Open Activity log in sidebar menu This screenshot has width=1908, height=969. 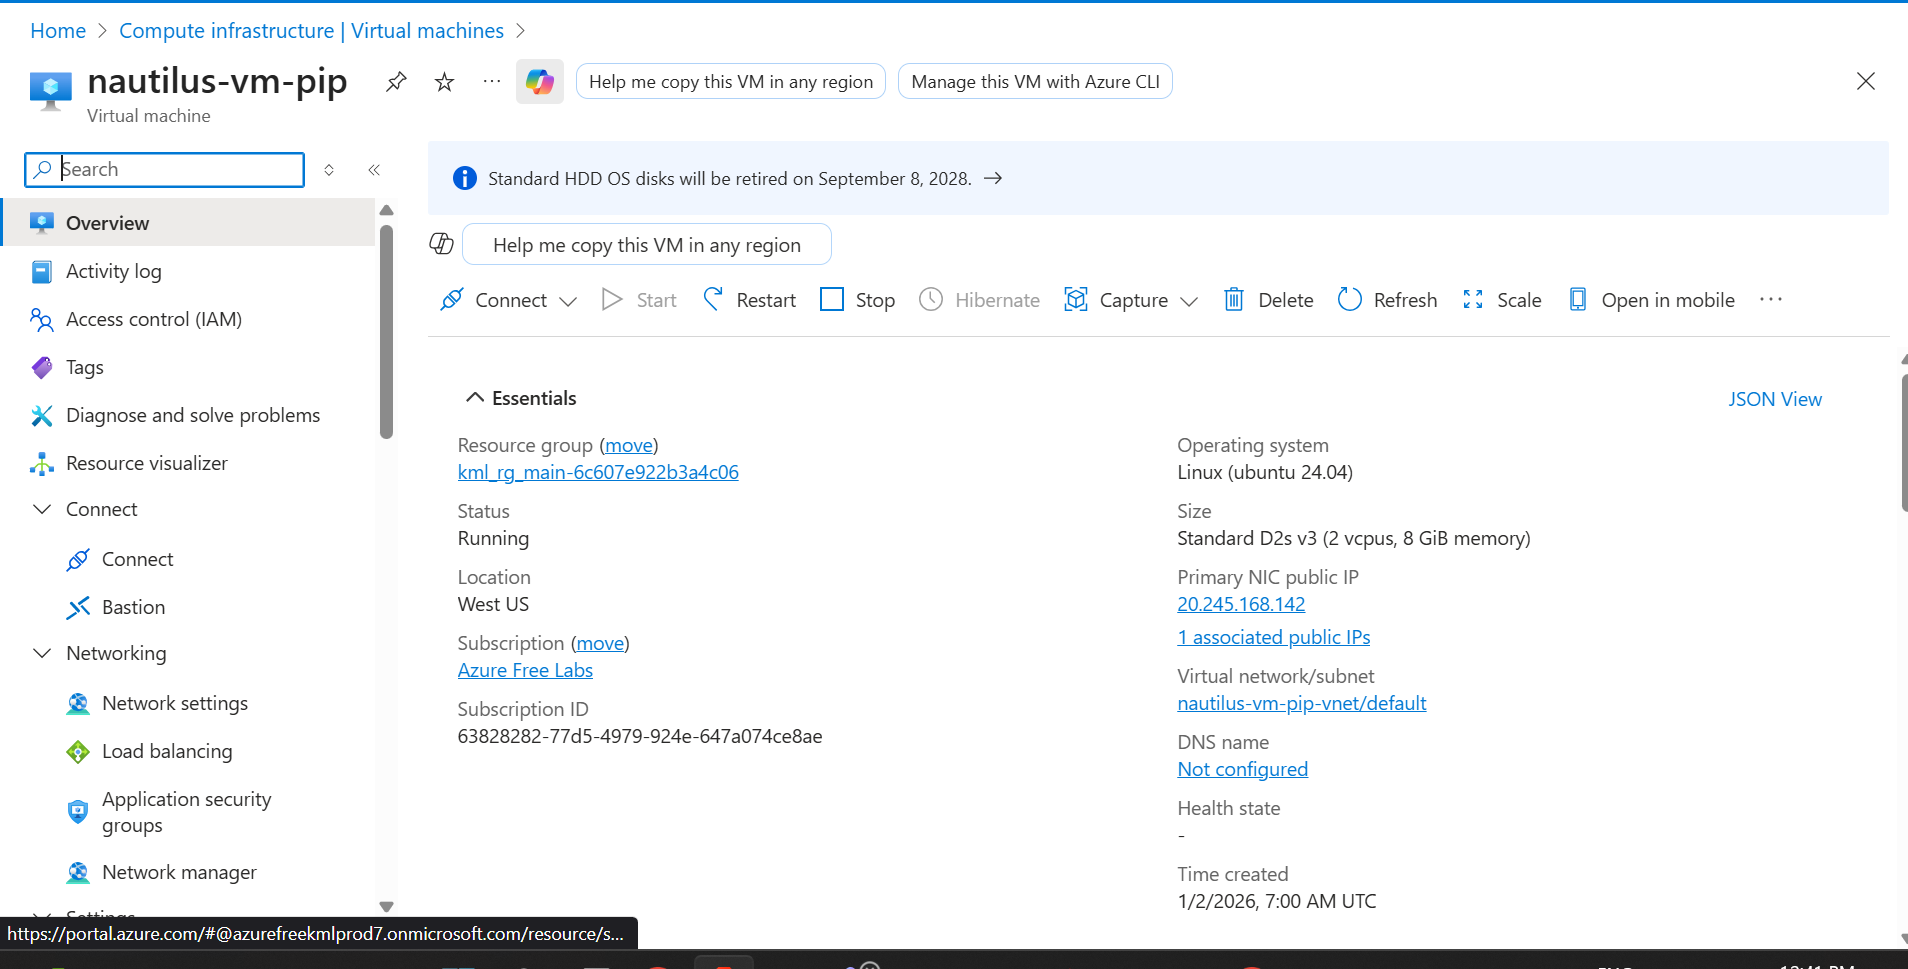pos(113,271)
